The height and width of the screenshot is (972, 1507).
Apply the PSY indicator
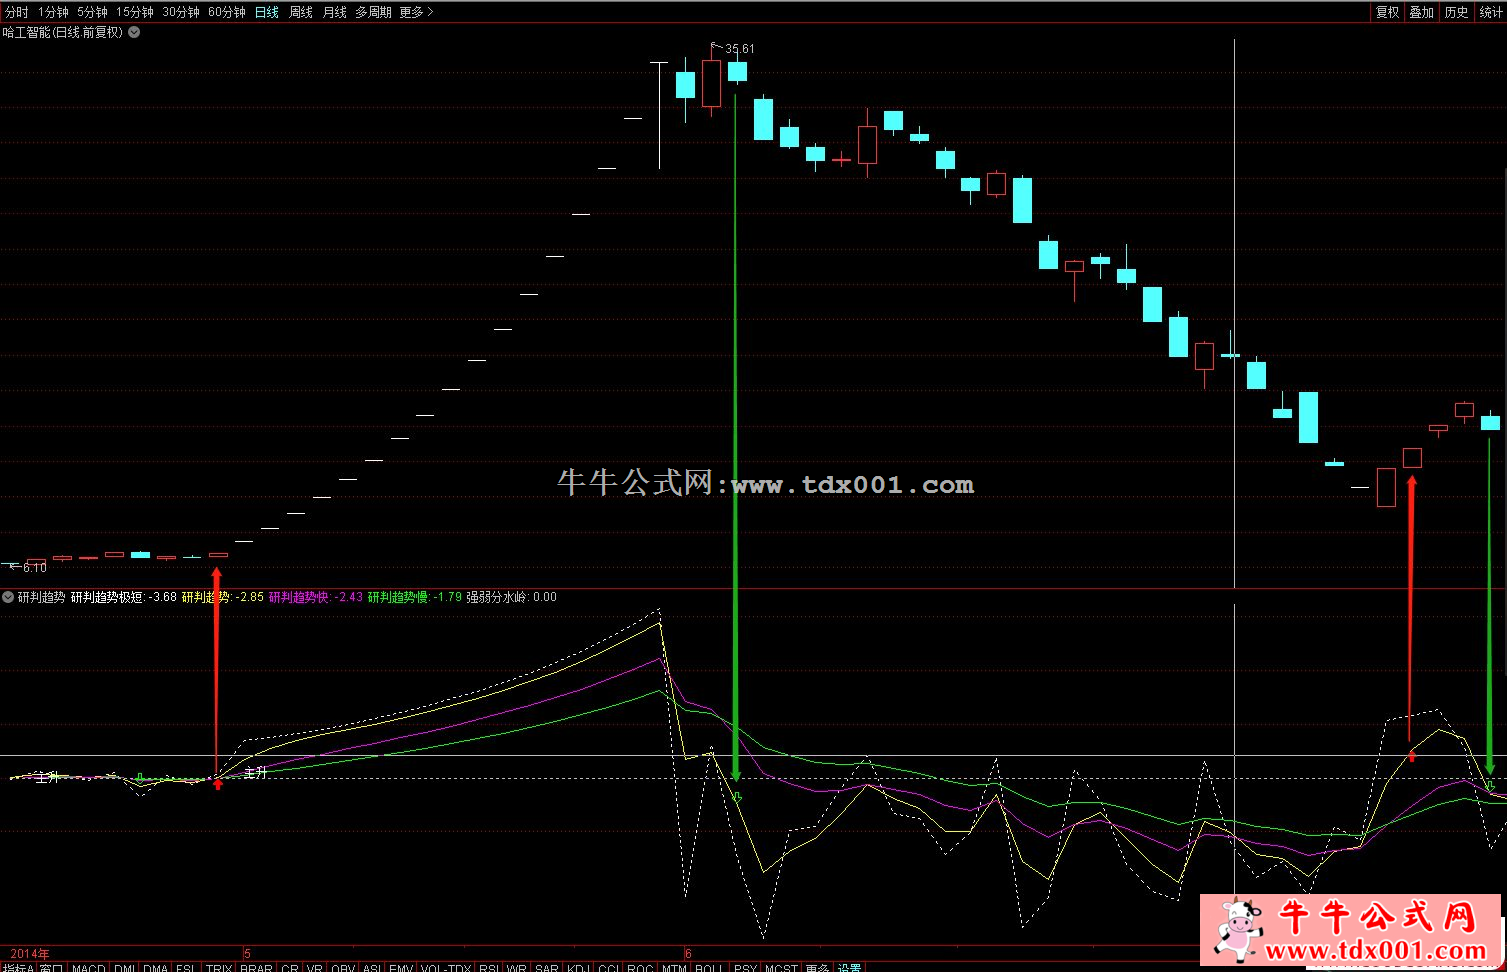click(745, 967)
